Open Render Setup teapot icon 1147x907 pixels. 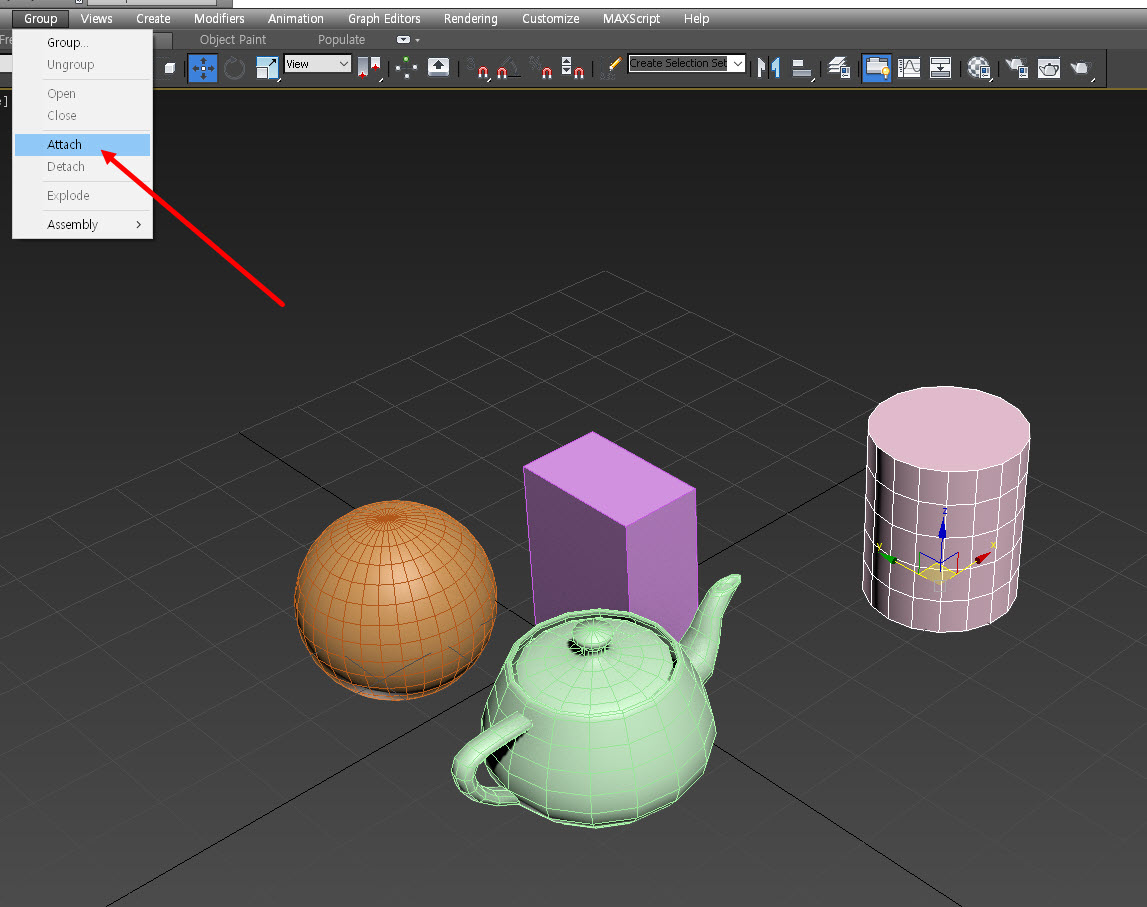1017,68
